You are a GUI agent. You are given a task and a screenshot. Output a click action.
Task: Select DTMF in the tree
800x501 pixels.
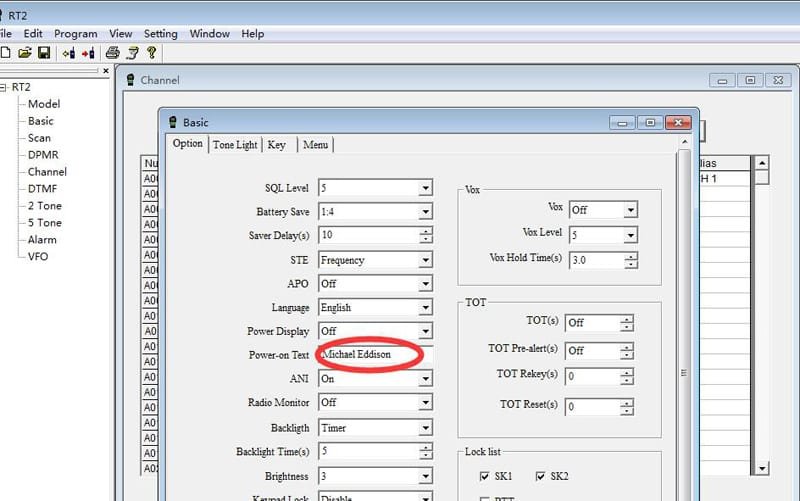pyautogui.click(x=42, y=189)
